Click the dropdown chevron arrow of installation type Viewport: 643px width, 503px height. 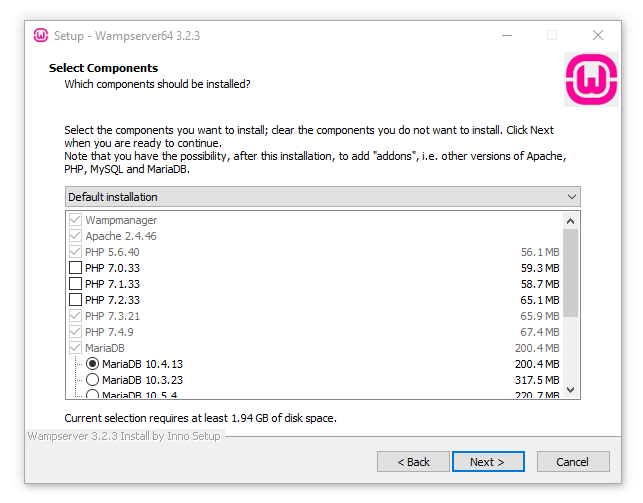point(572,197)
